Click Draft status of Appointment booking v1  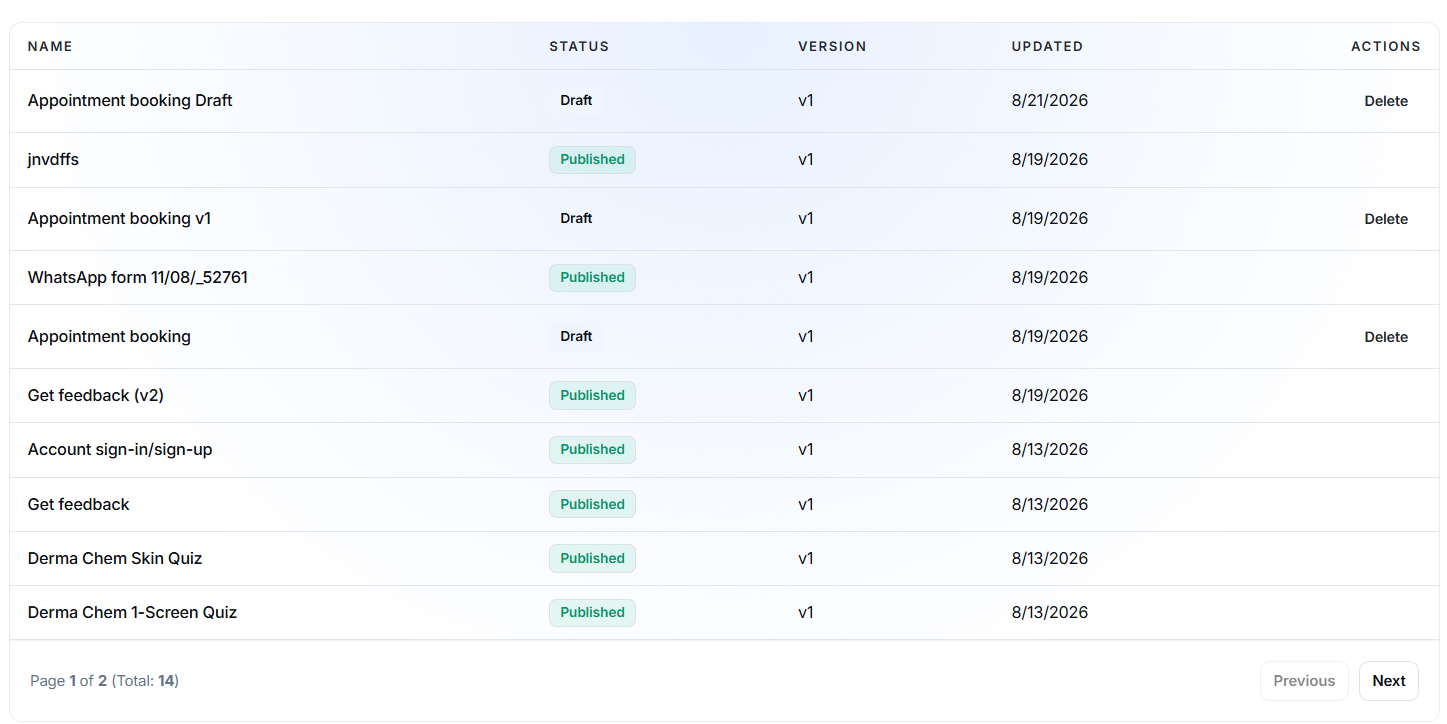tap(576, 218)
